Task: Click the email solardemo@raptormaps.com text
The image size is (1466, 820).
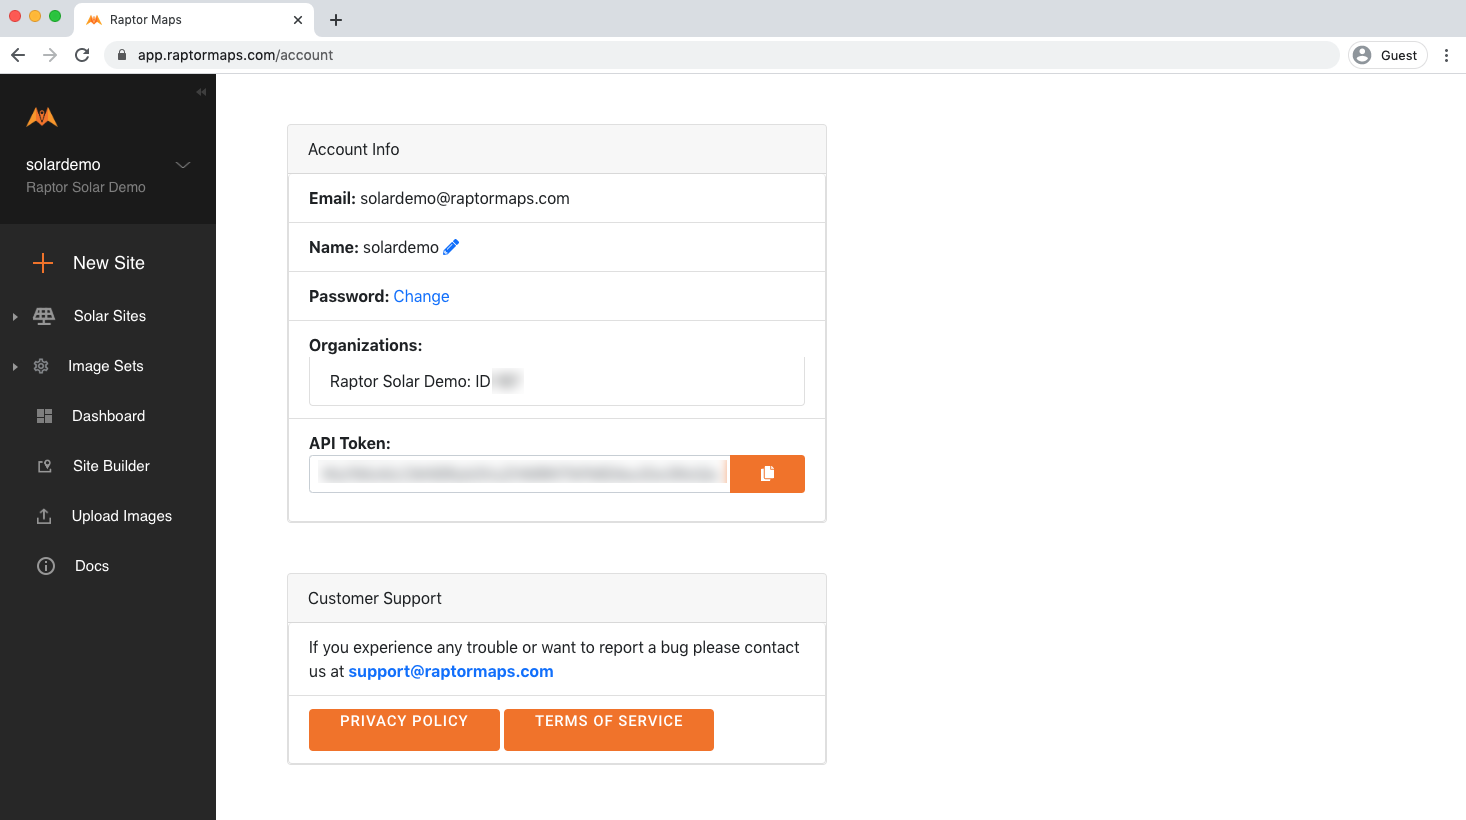Action: [x=465, y=198]
